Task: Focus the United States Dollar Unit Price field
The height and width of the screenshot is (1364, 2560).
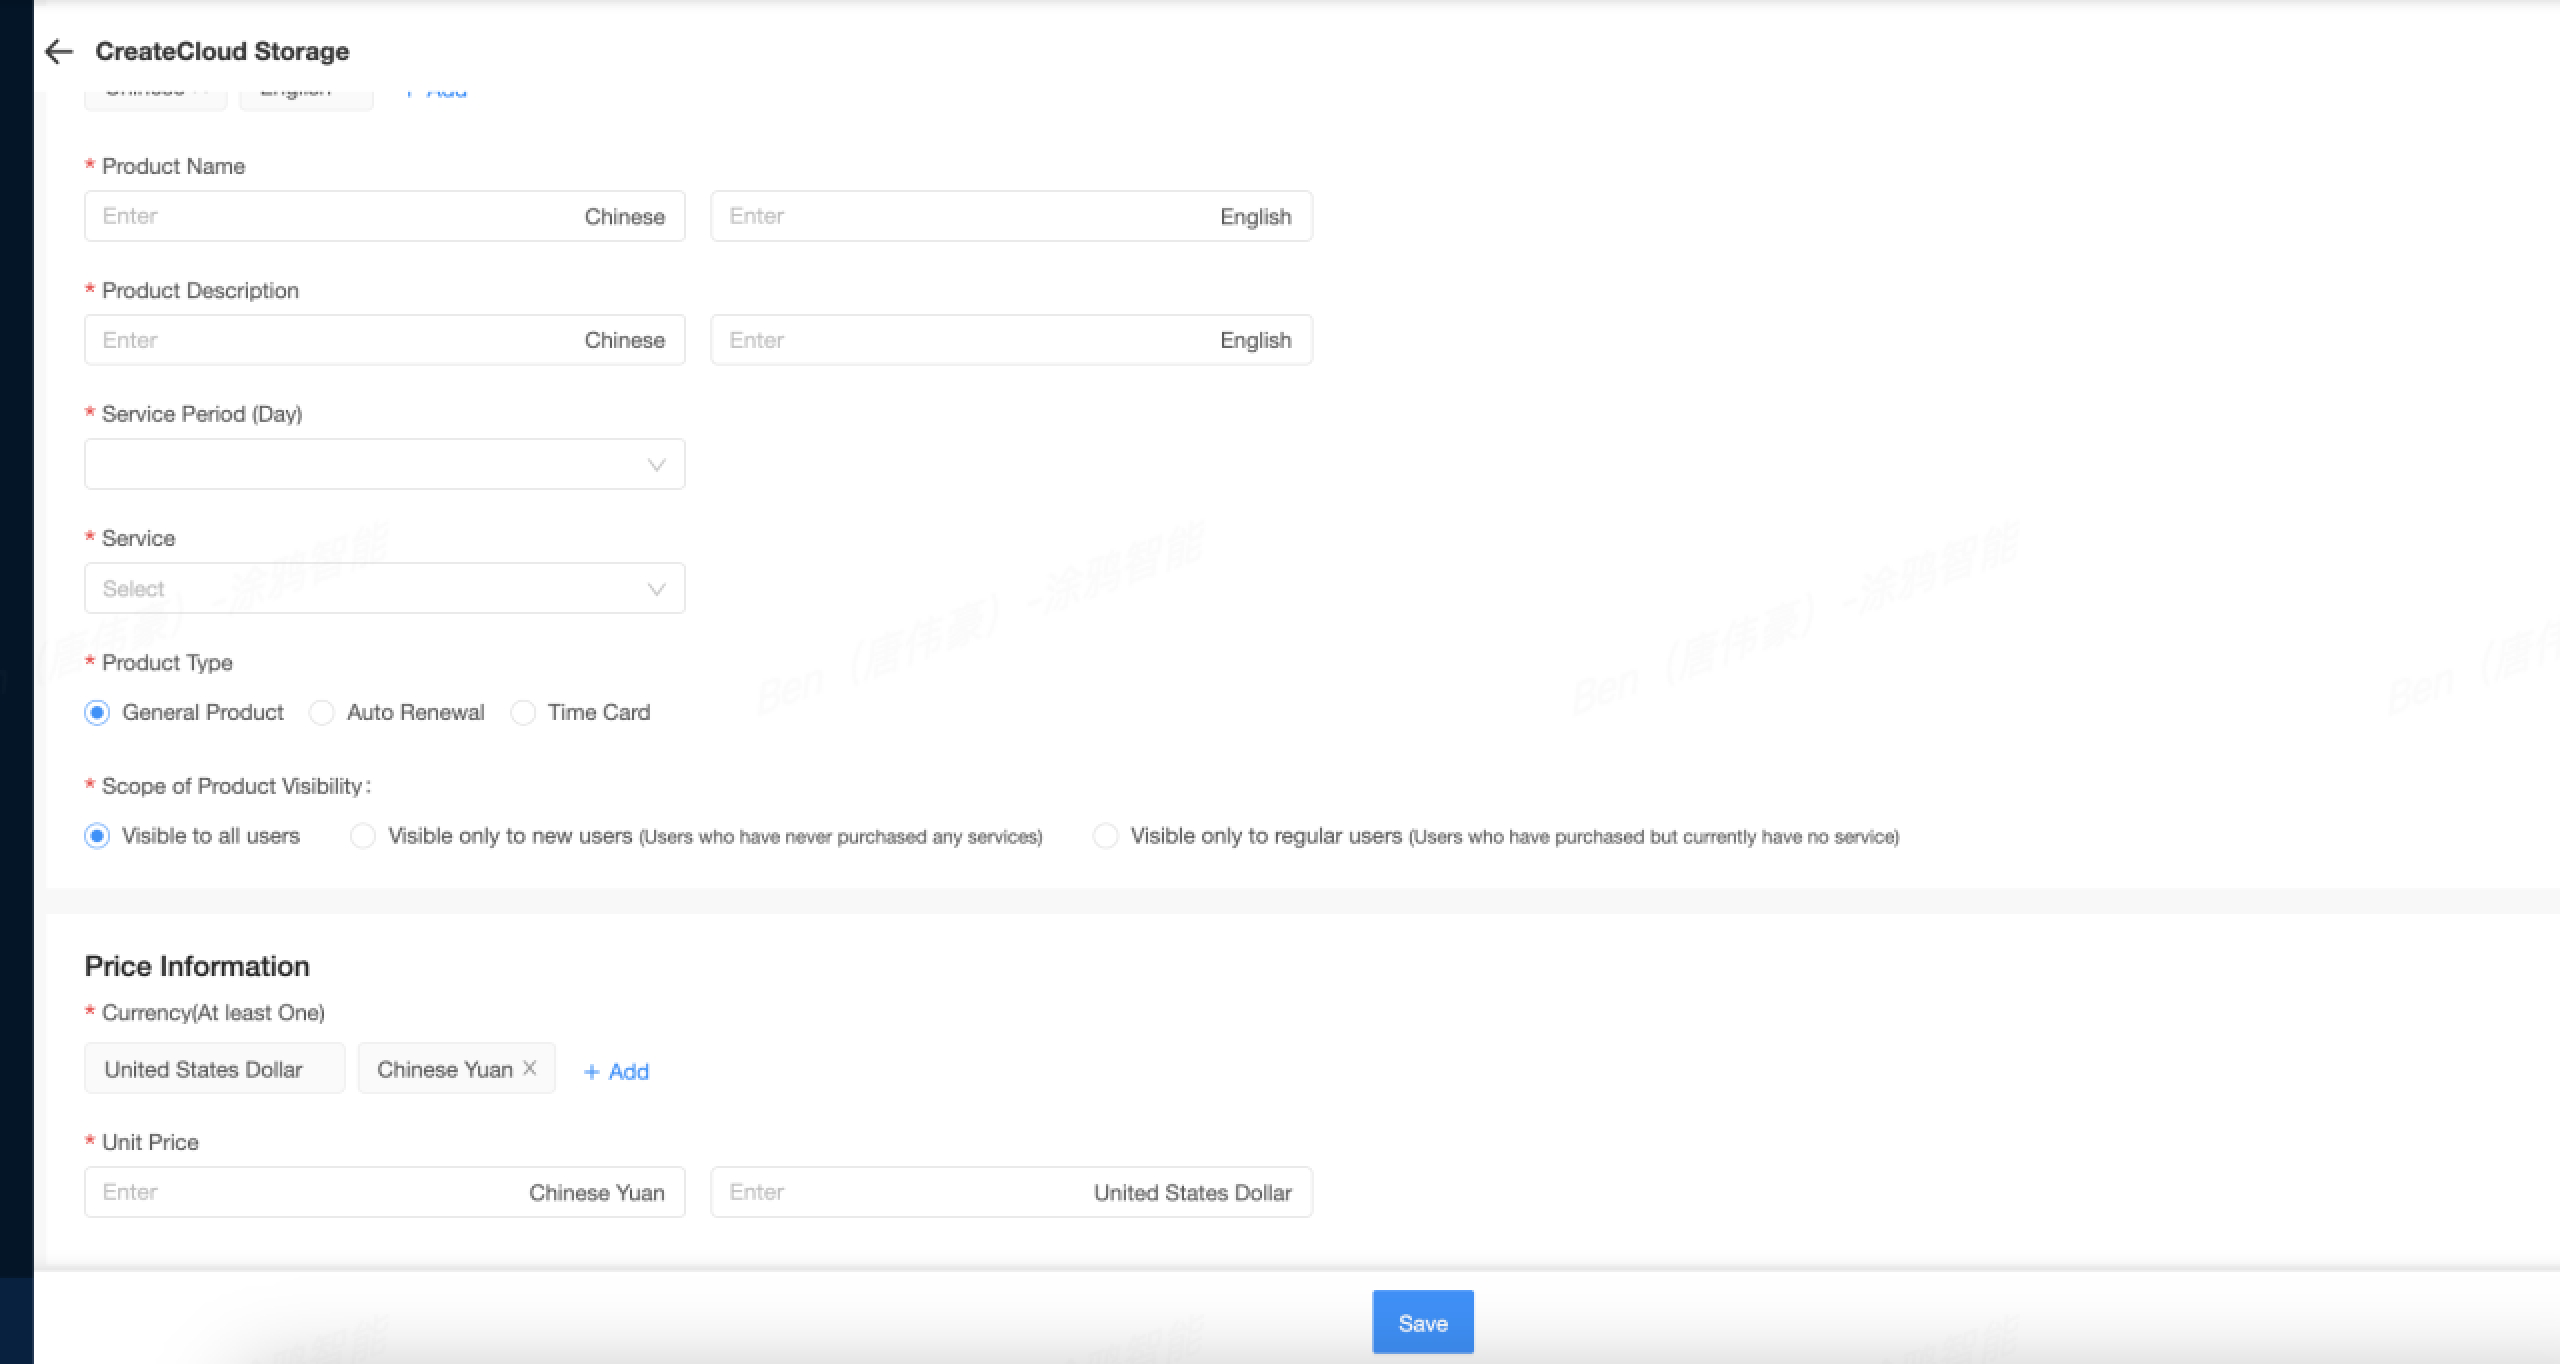Action: (x=1012, y=1192)
